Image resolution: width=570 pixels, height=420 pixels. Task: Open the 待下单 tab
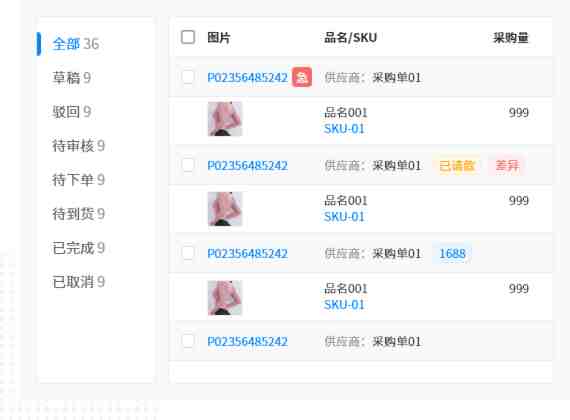point(79,180)
